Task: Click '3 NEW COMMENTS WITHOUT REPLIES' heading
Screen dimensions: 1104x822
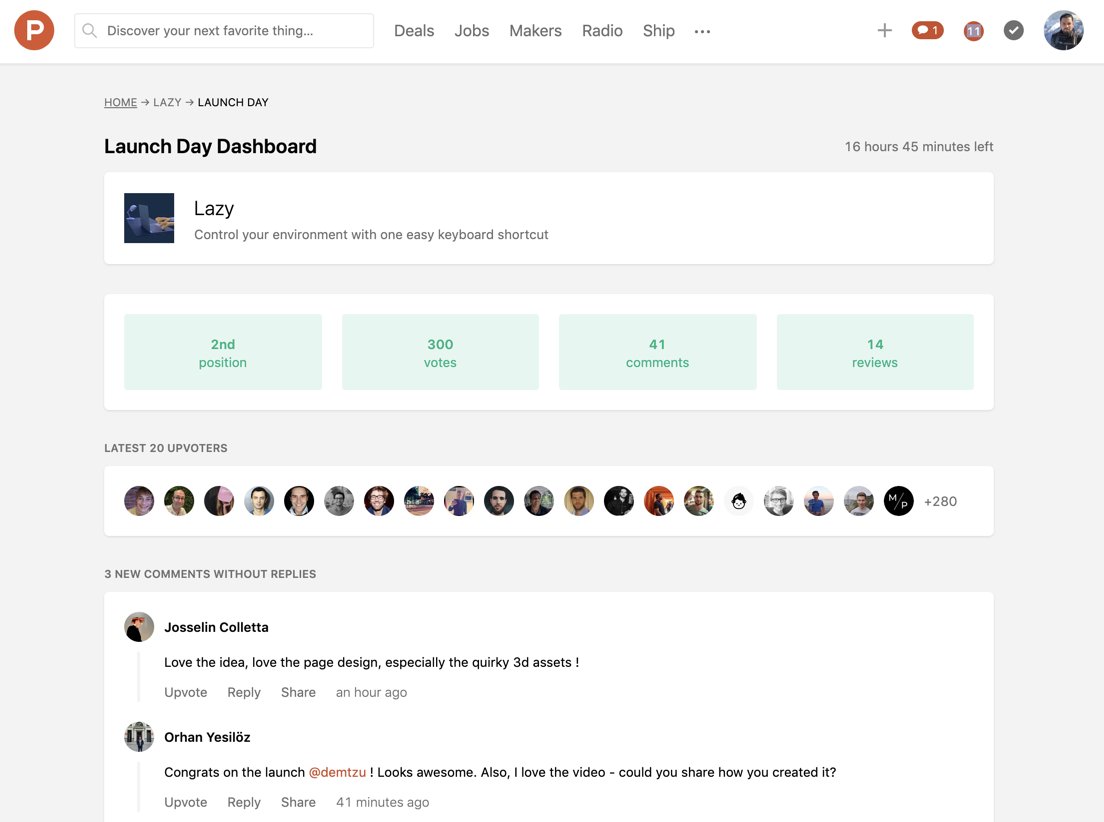Action: point(210,574)
